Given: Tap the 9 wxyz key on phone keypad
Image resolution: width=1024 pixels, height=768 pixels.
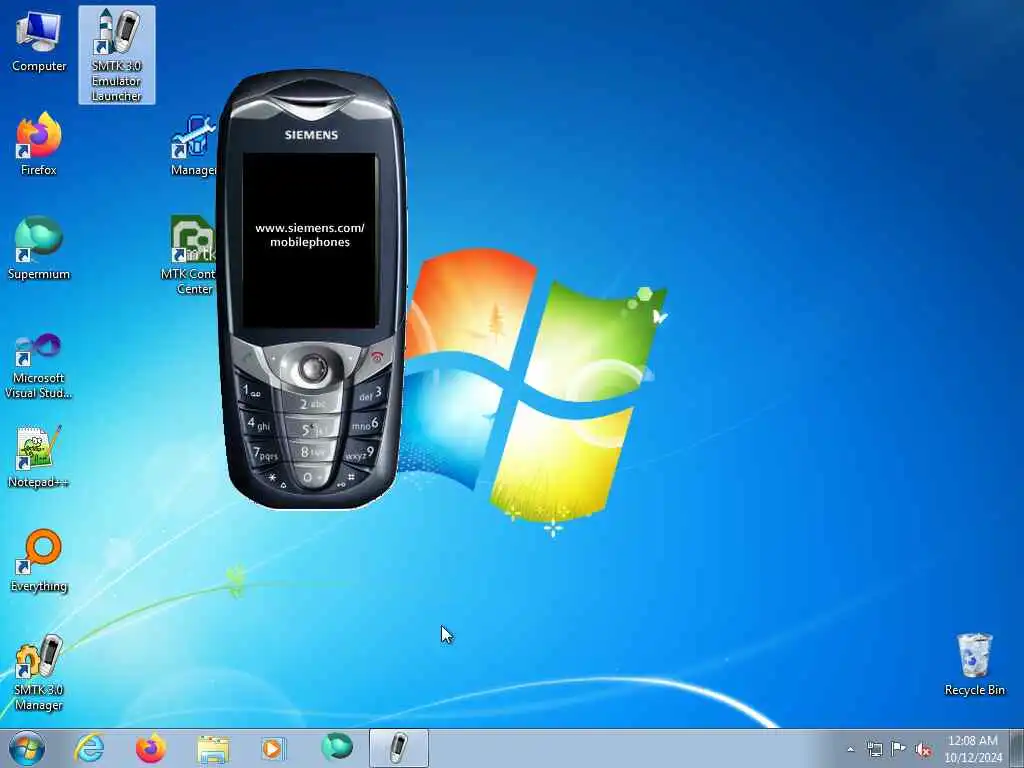Looking at the screenshot, I should click(360, 454).
